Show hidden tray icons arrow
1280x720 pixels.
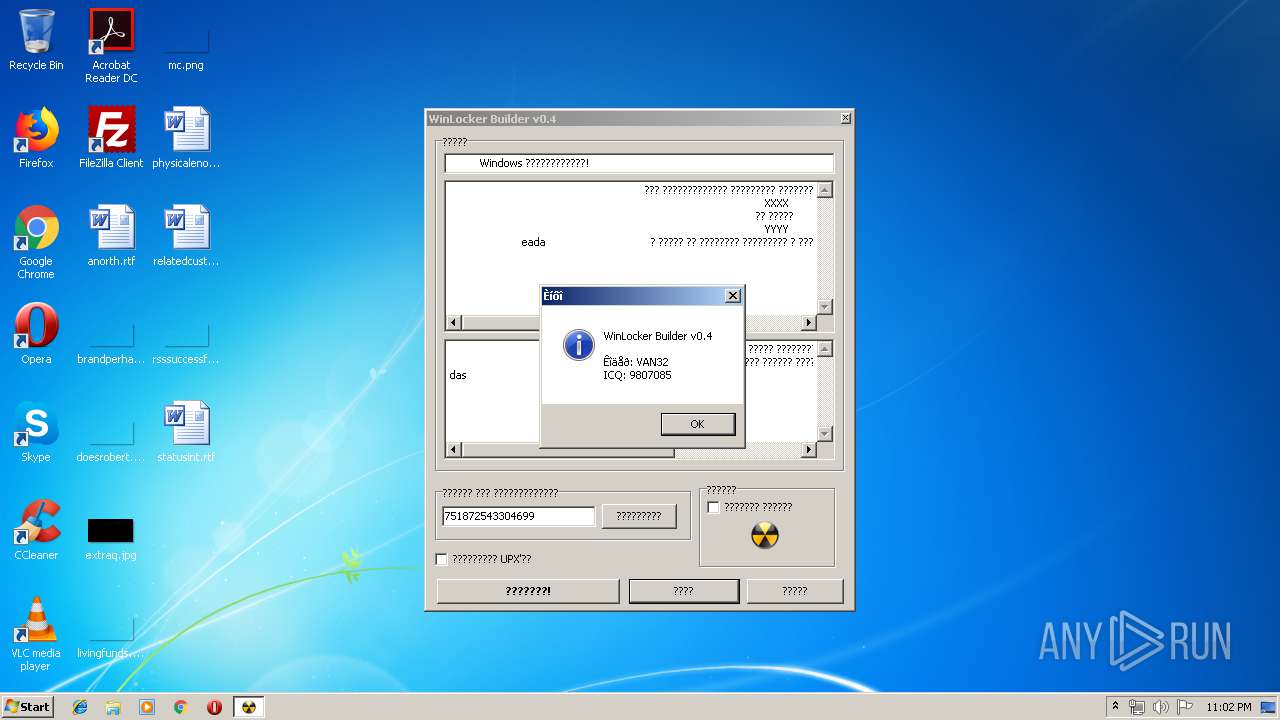[1115, 706]
